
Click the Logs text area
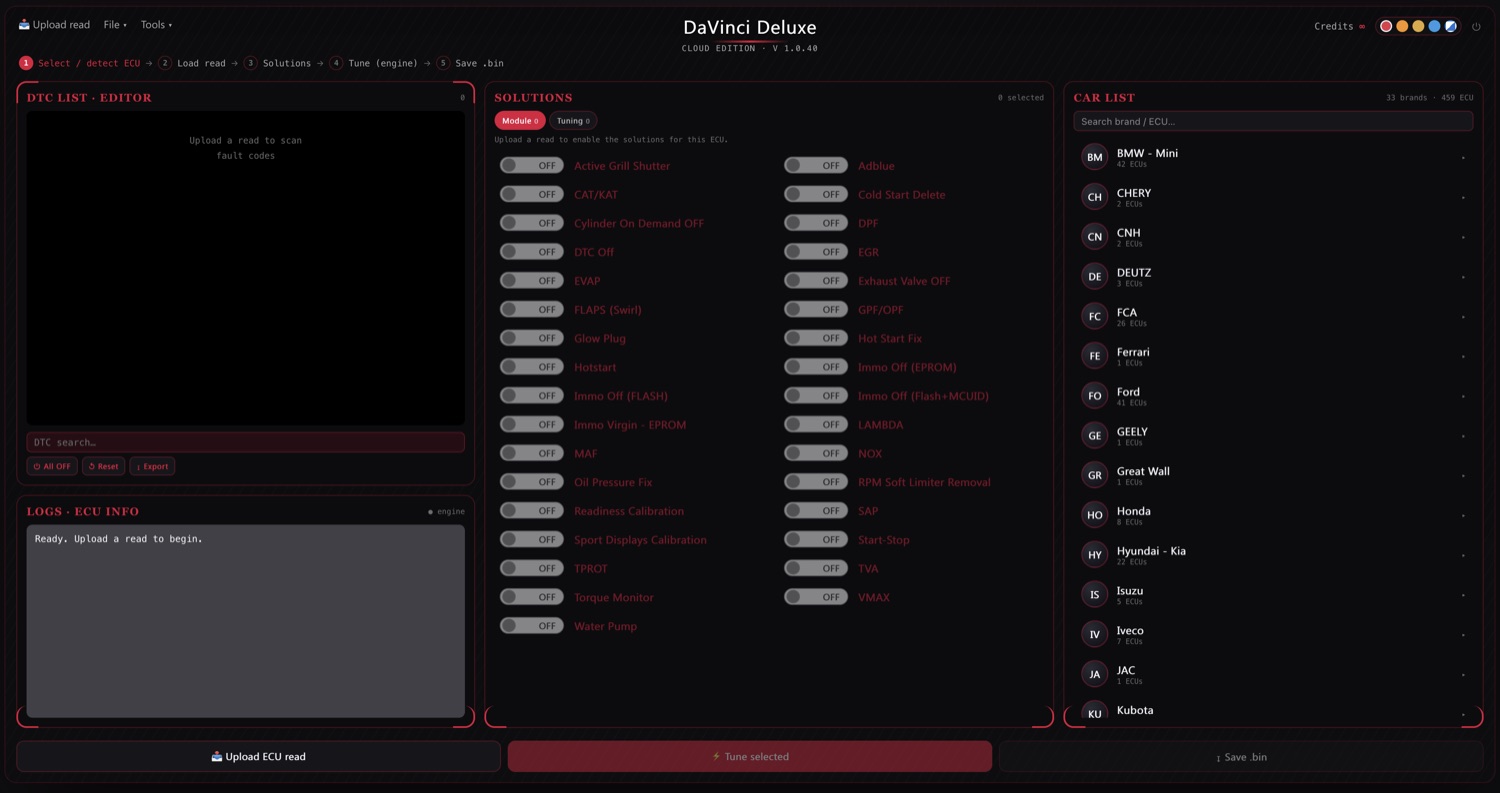[x=246, y=621]
